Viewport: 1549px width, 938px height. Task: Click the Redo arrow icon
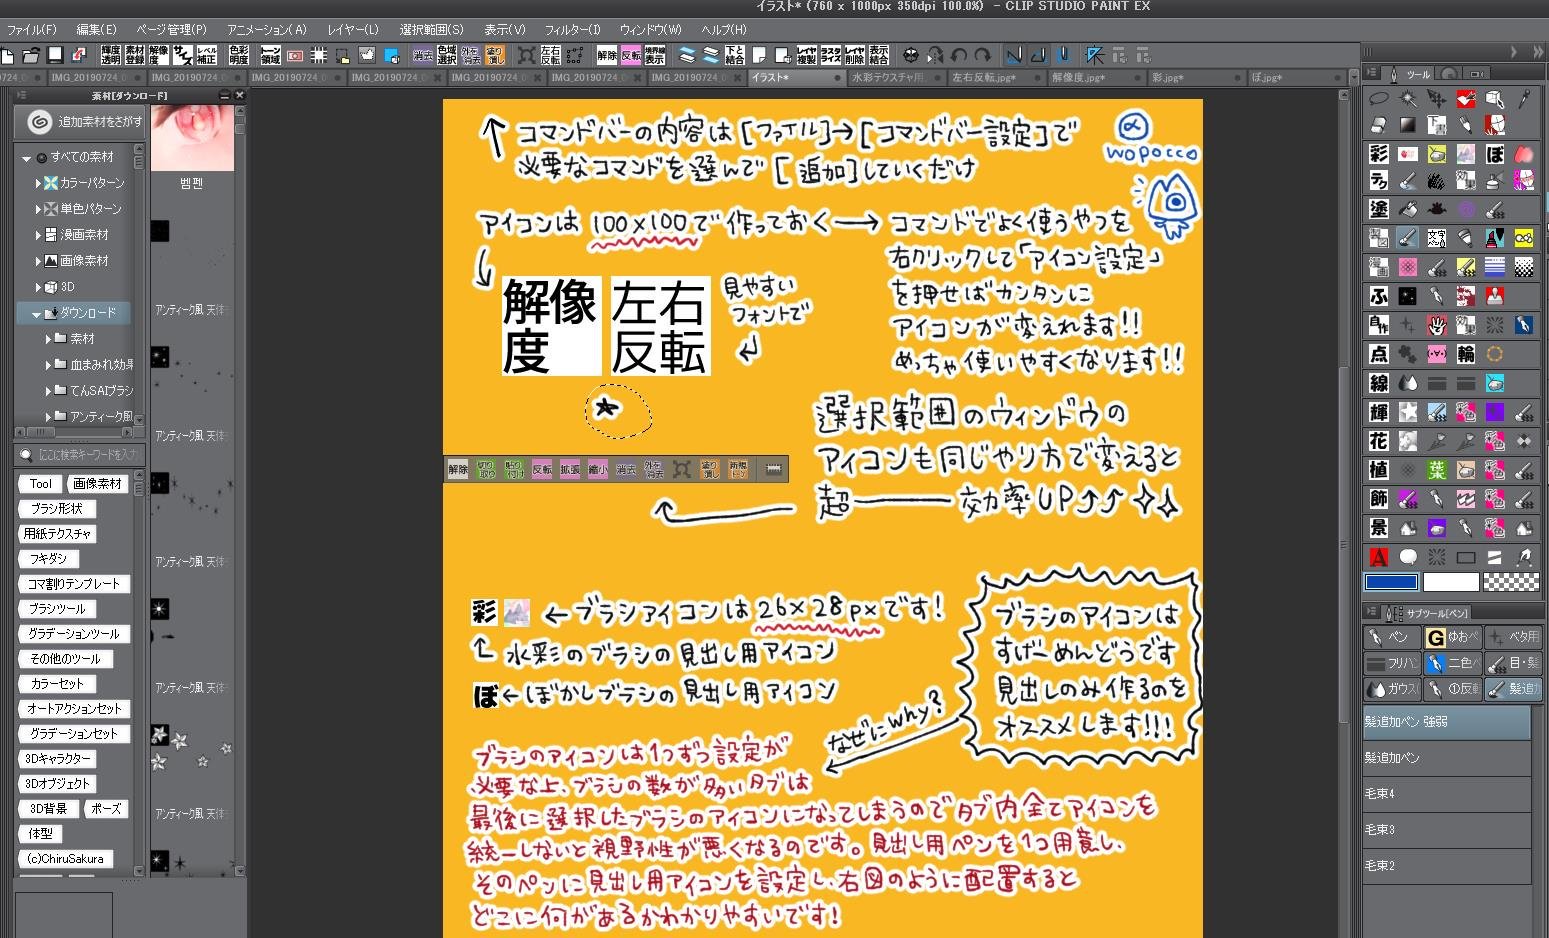click(x=983, y=55)
